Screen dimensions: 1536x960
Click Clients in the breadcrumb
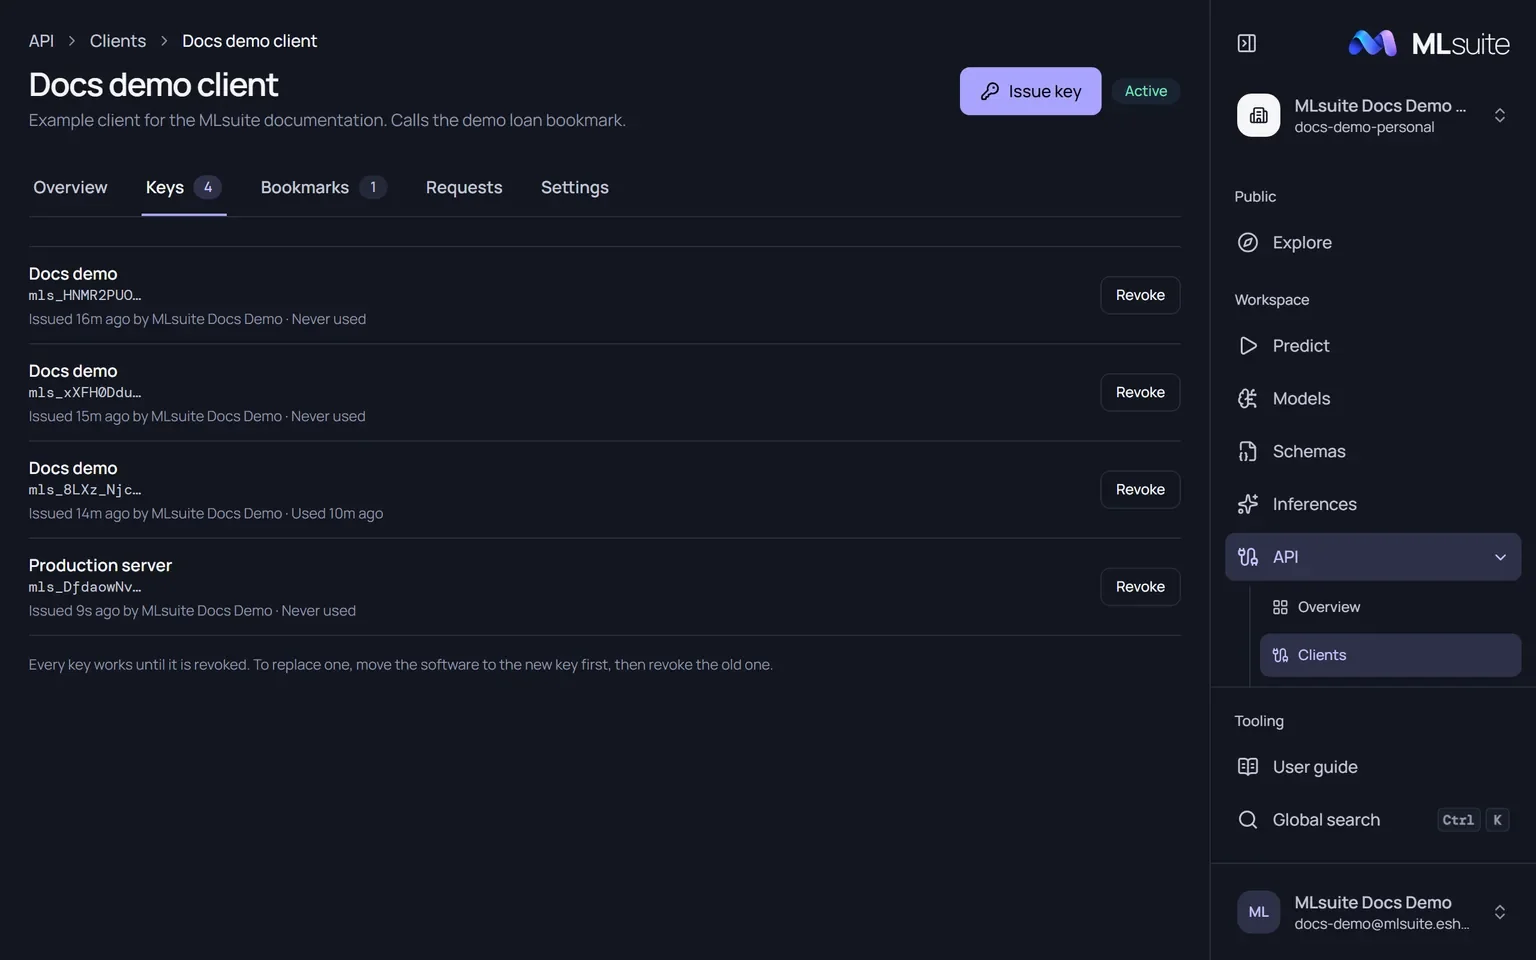118,41
